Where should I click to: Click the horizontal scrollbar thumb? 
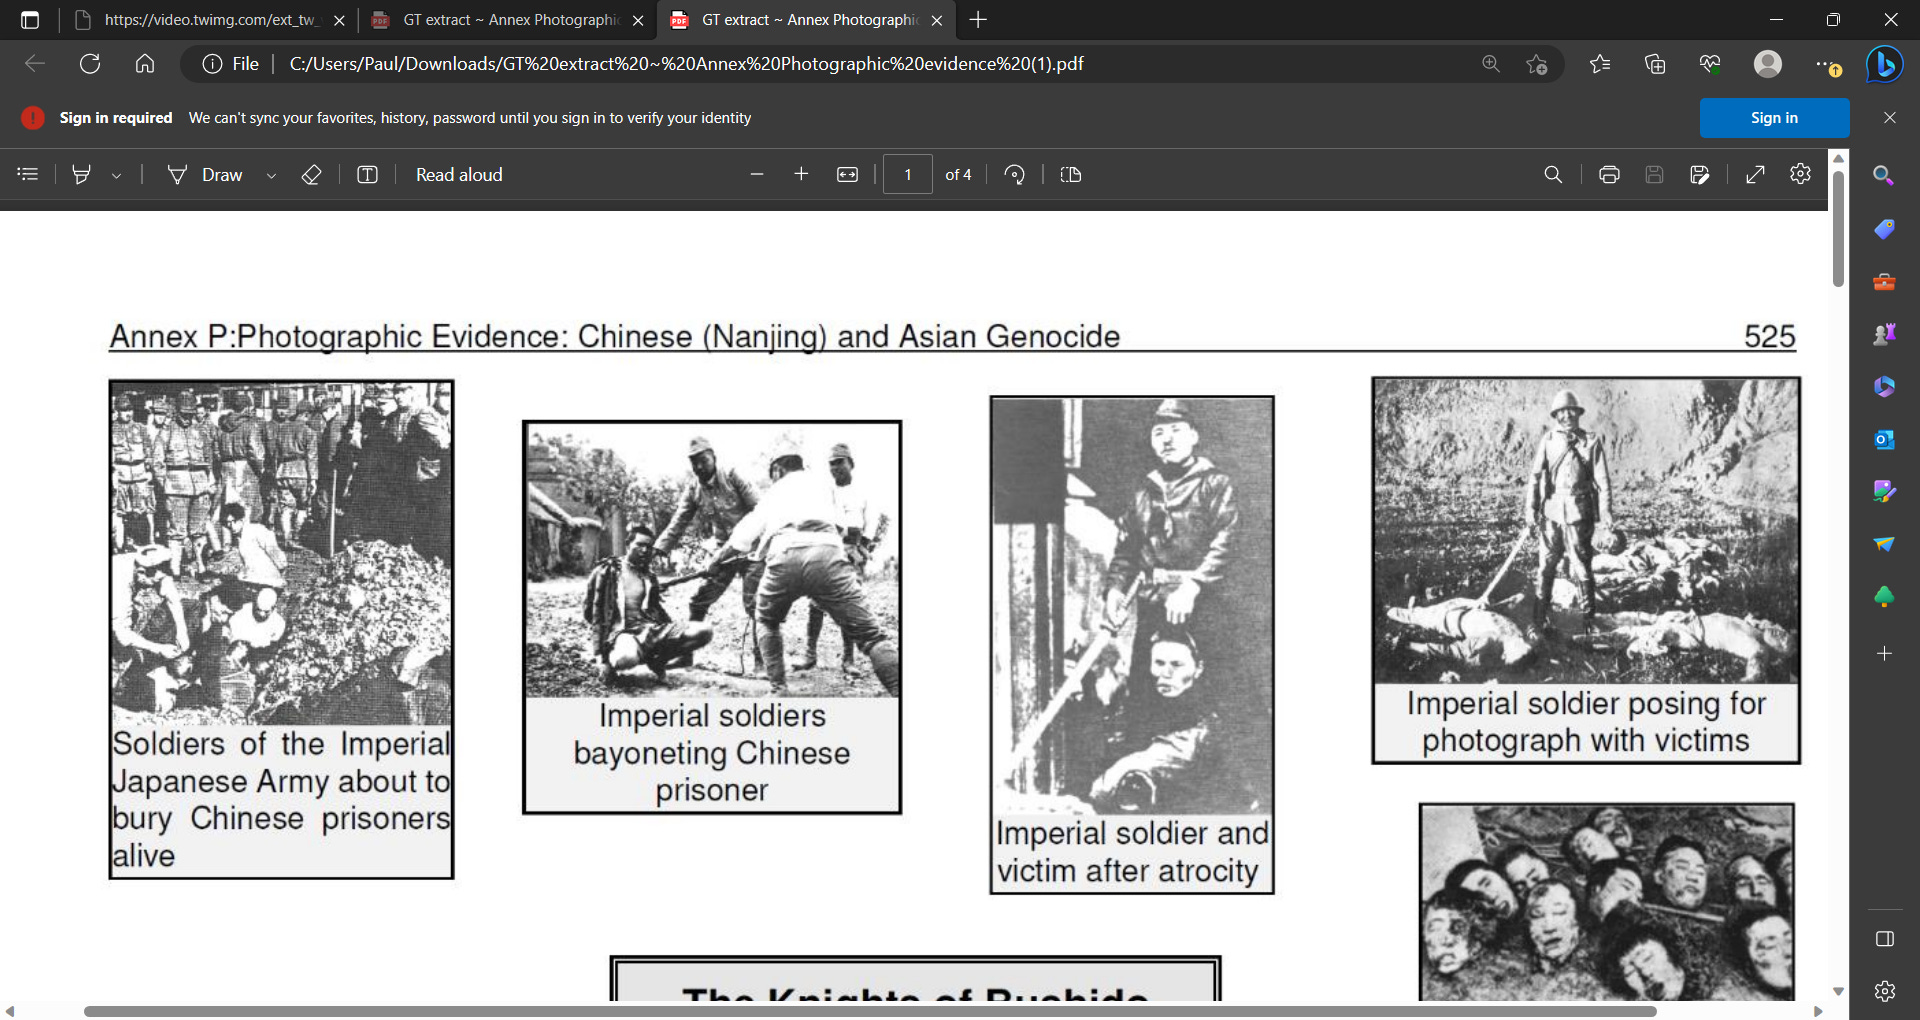pyautogui.click(x=870, y=1011)
